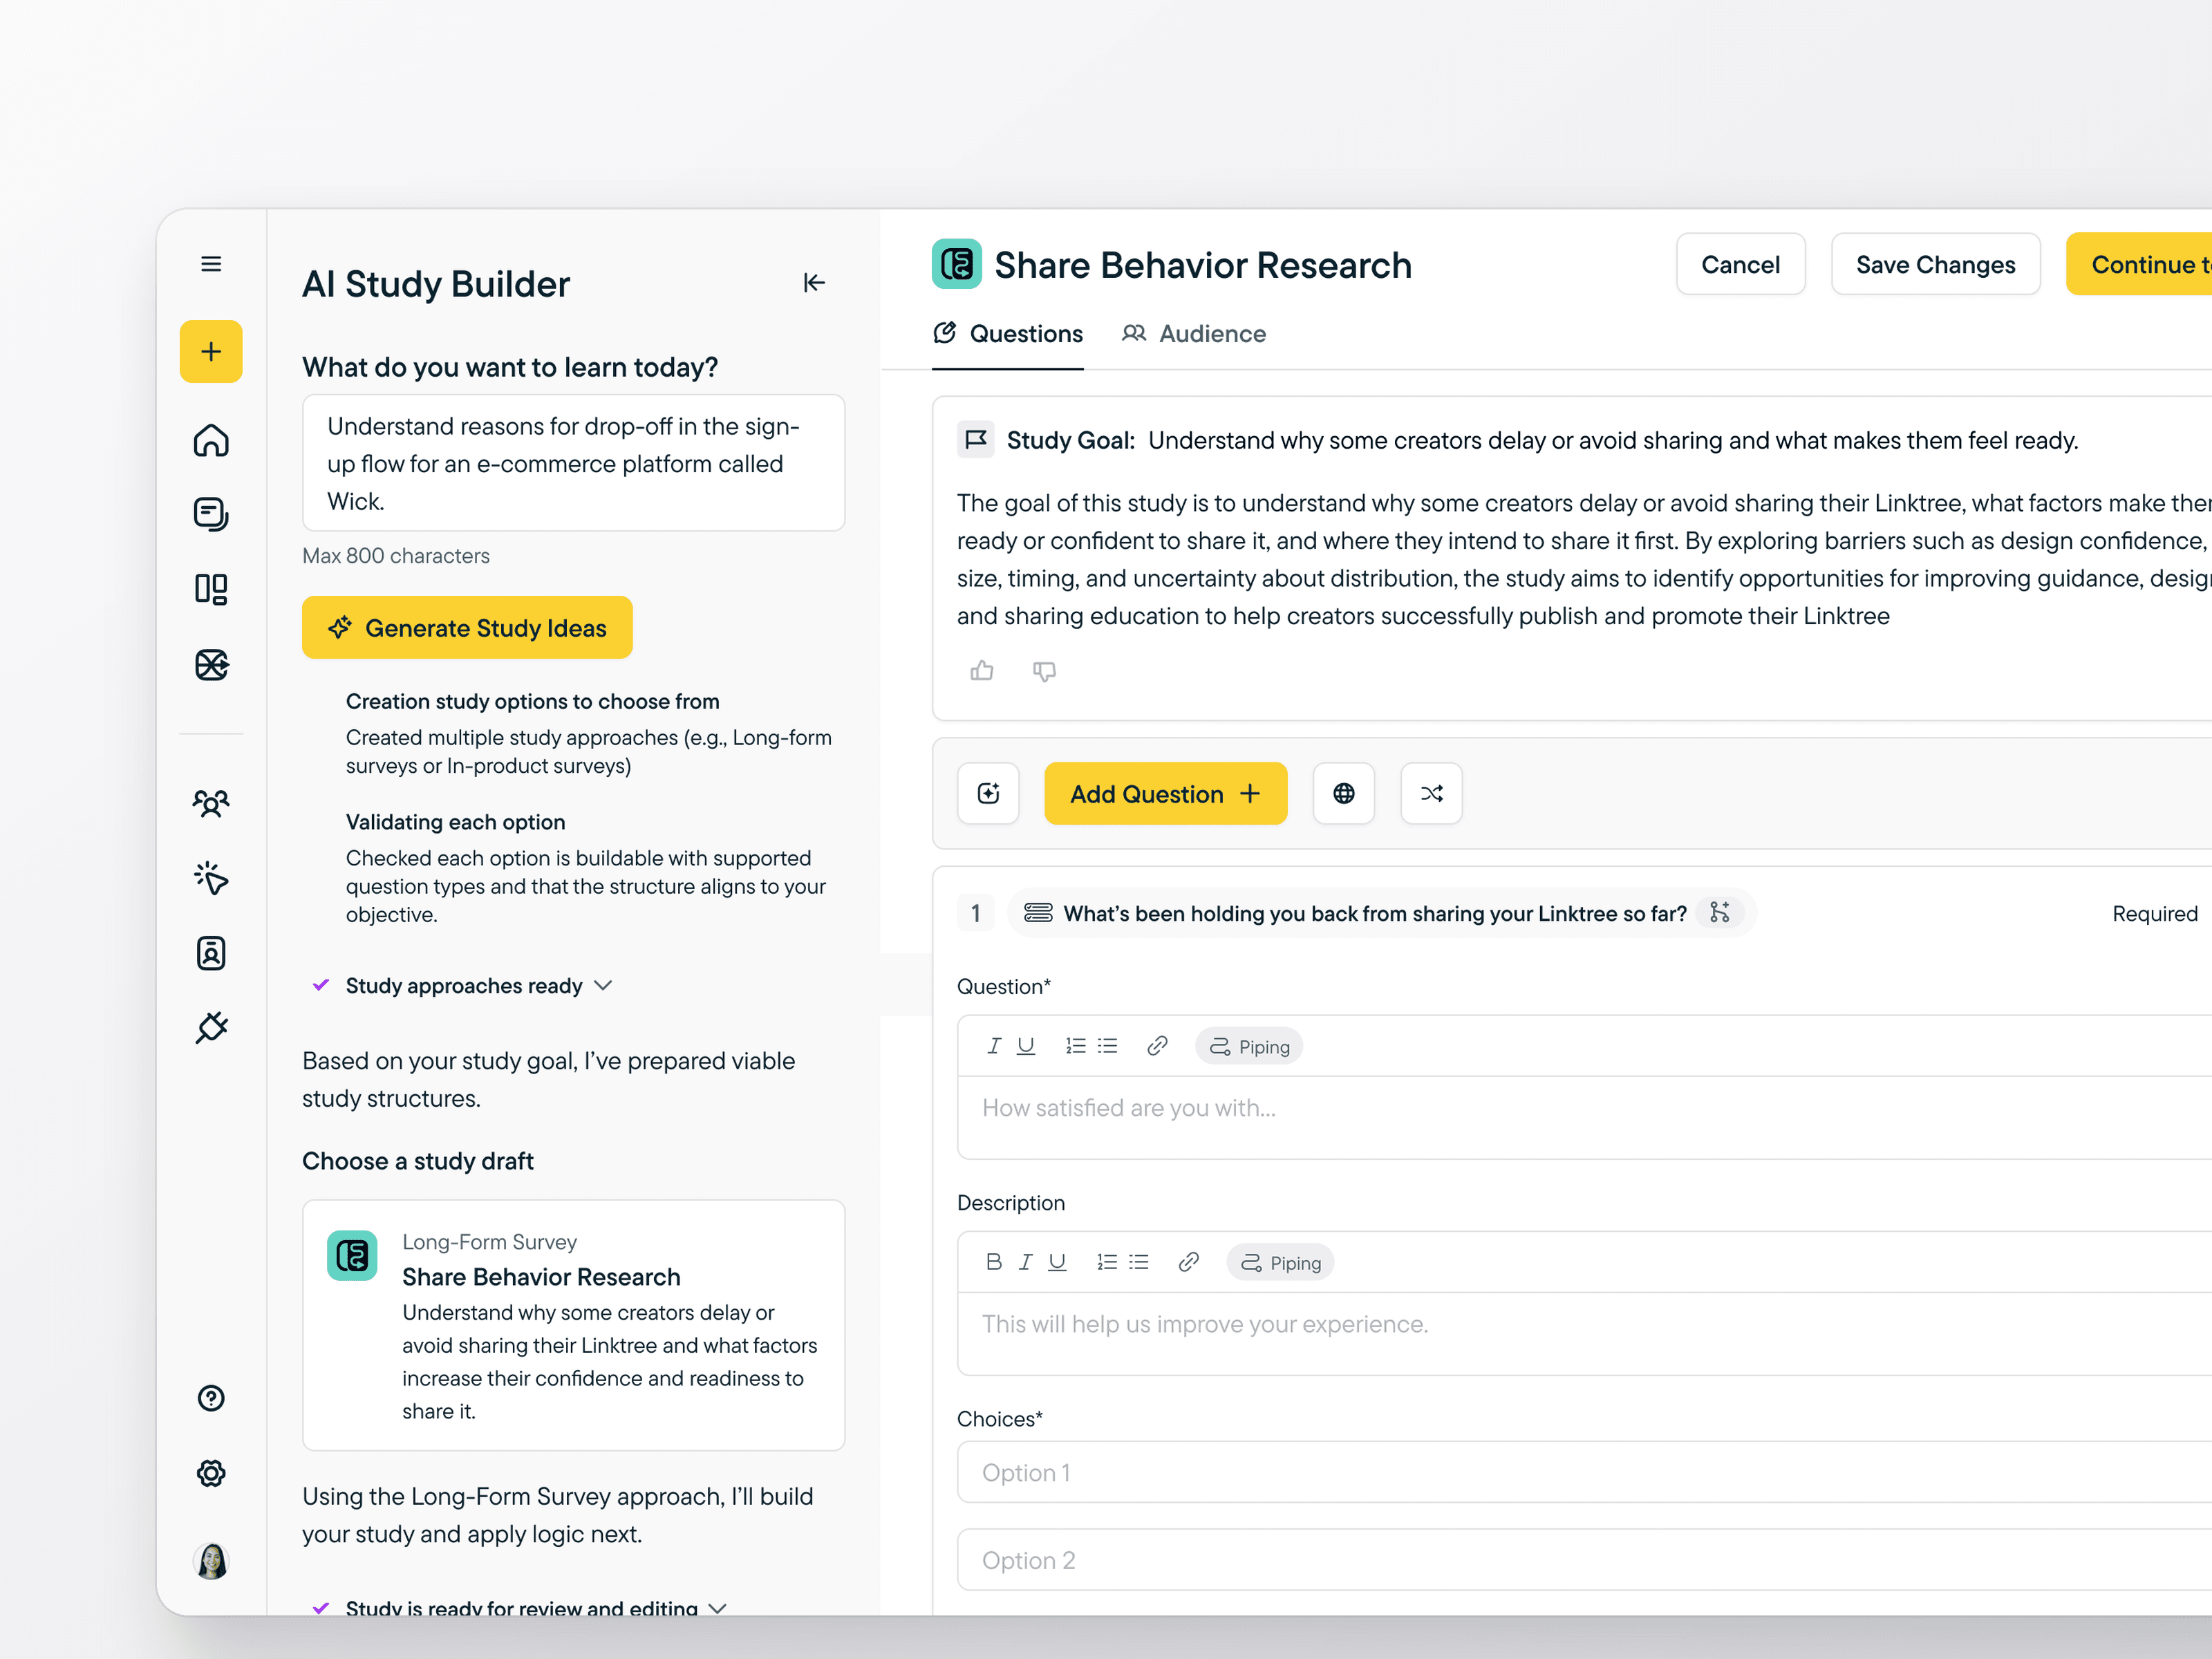Toggle italic in the Description editor toolbar
The height and width of the screenshot is (1659, 2212).
[x=1025, y=1262]
